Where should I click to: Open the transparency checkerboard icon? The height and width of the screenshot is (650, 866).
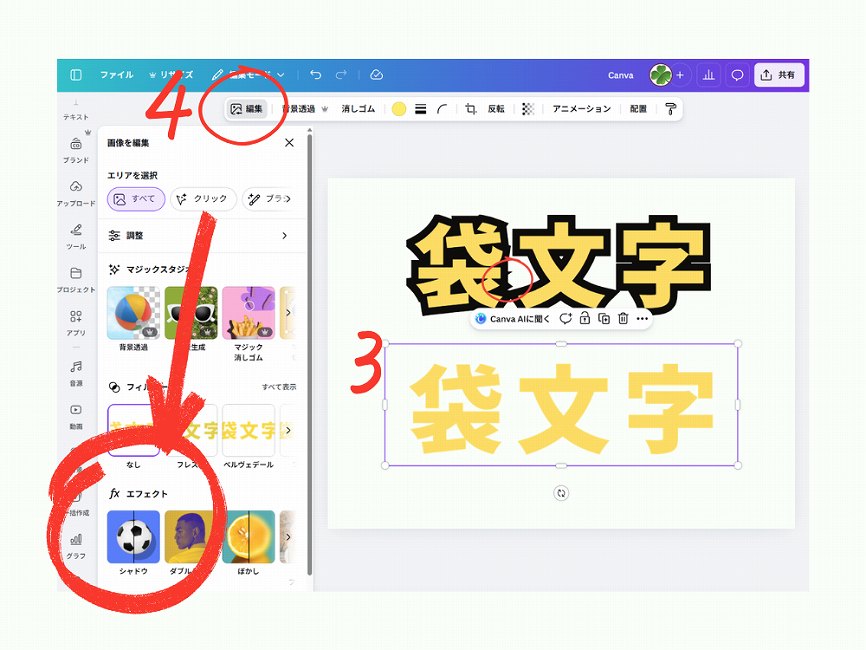point(528,109)
